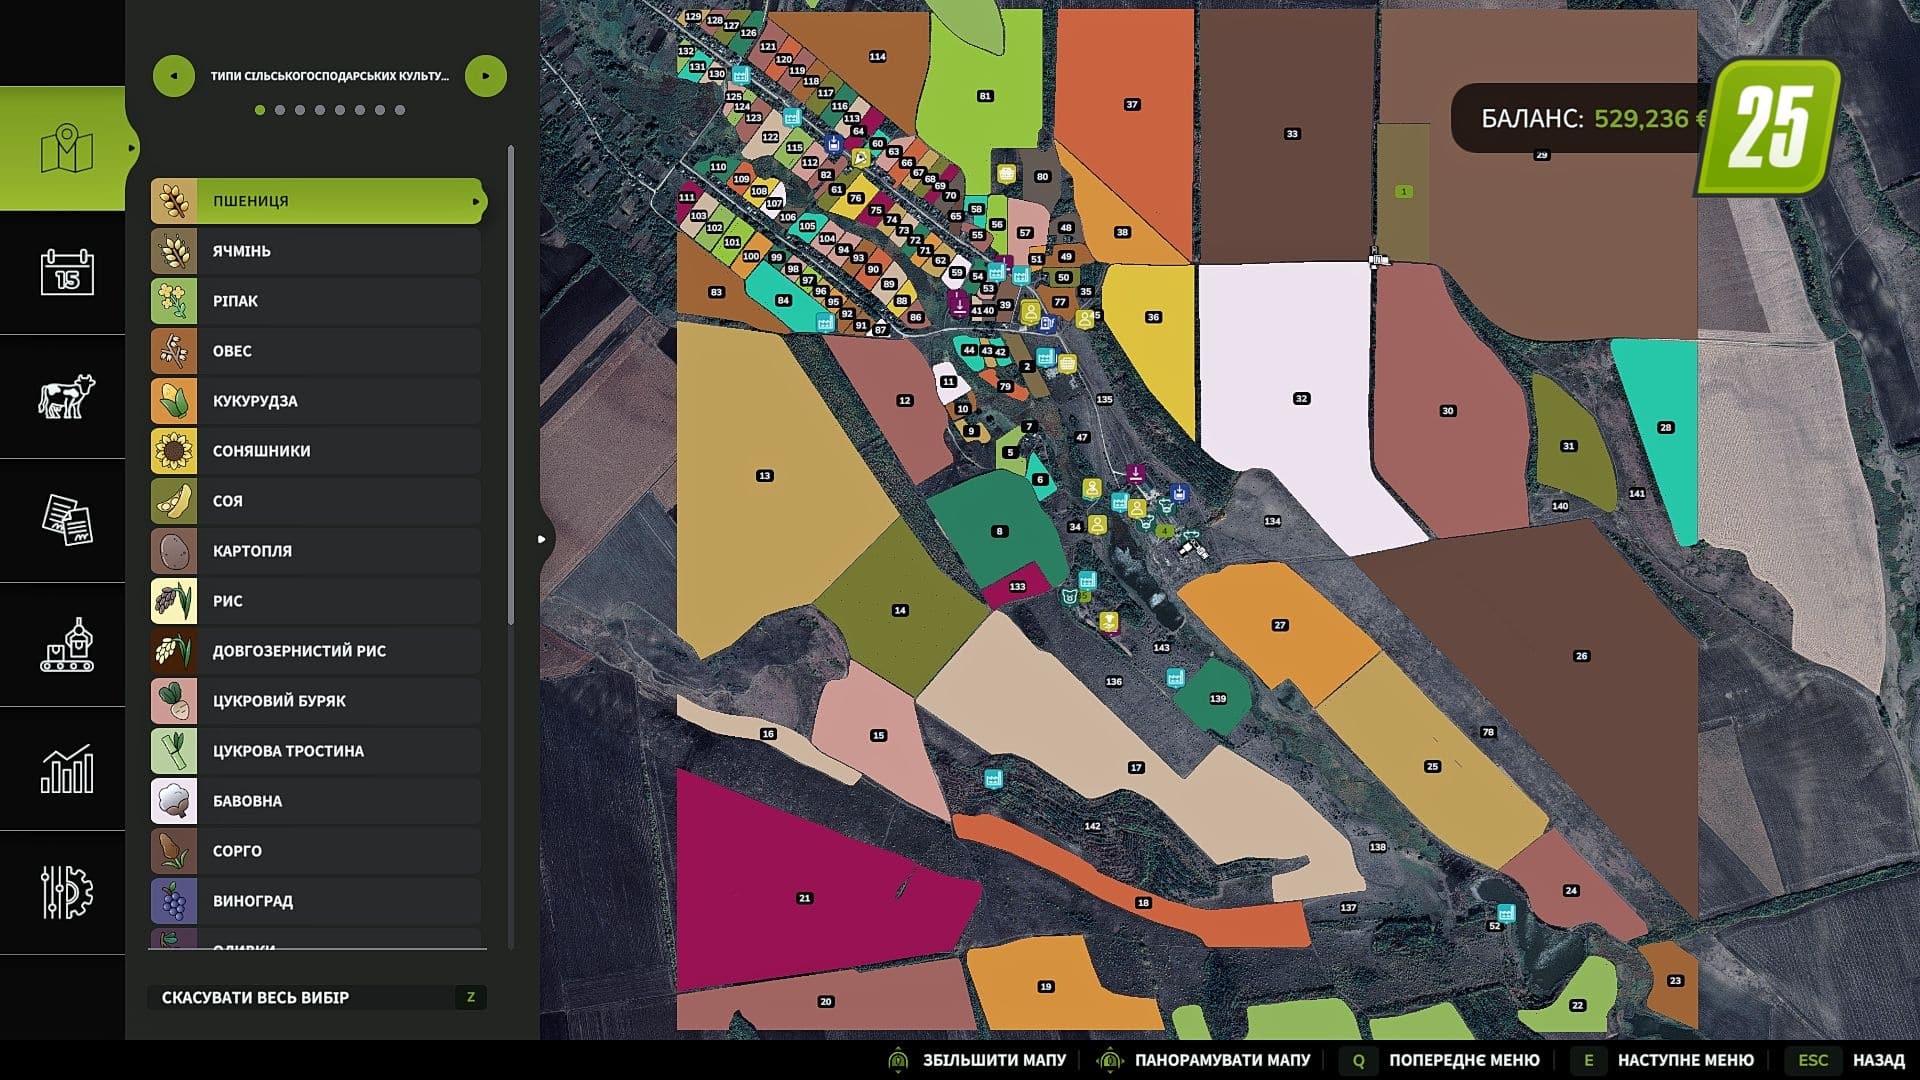Viewport: 1920px width, 1080px height.
Task: Select the Картопля potato icon
Action: click(174, 551)
